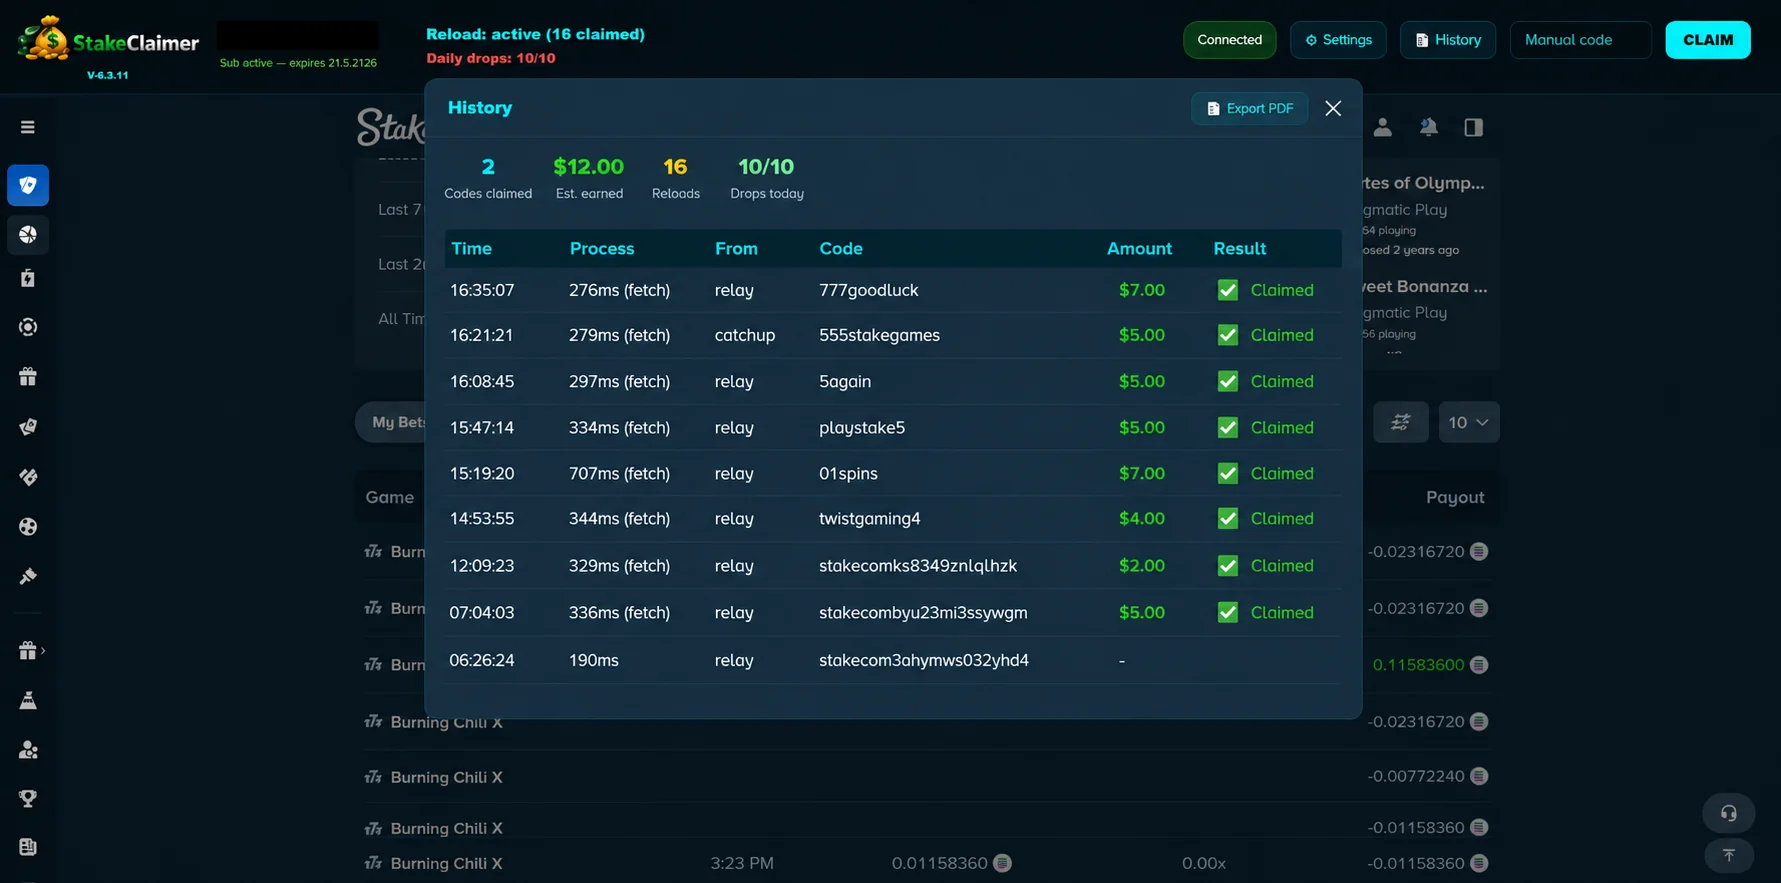This screenshot has width=1781, height=883.
Task: Open the casino cards icon in sidebar
Action: click(x=28, y=185)
